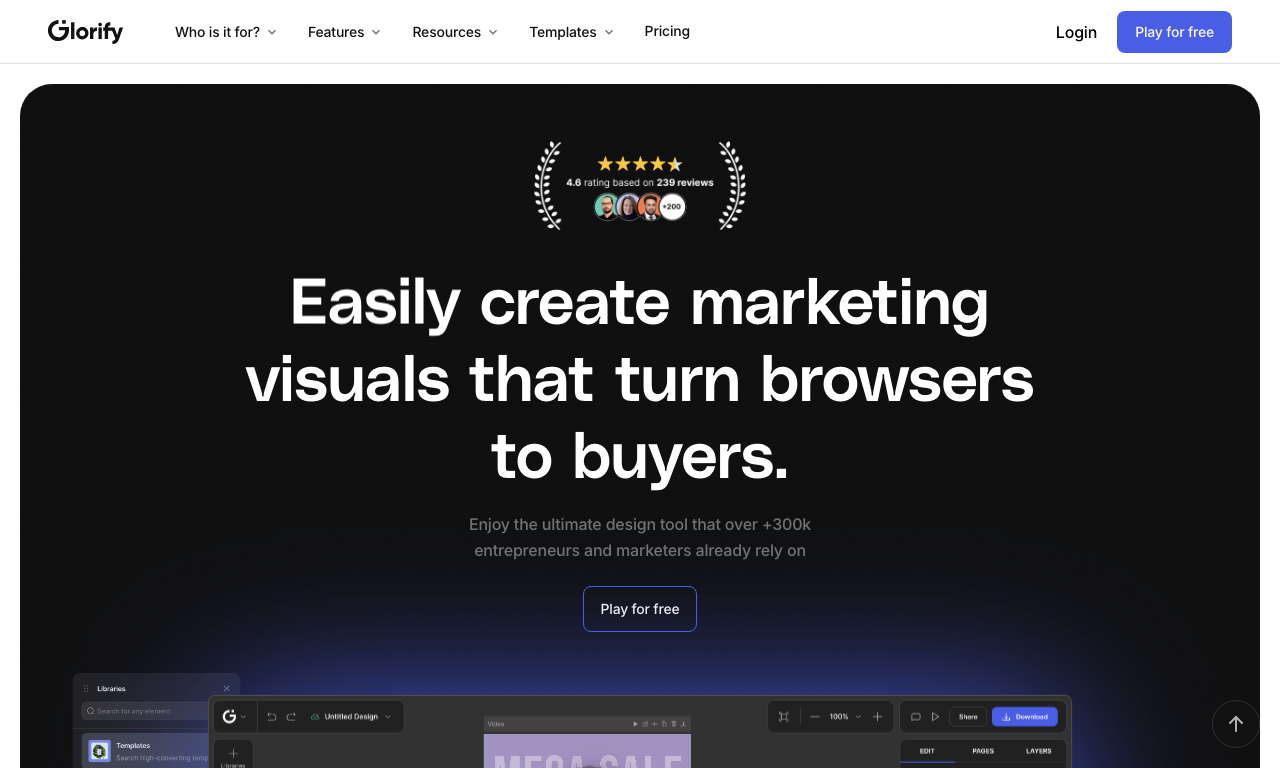This screenshot has width=1280, height=768.
Task: Click the five-star rating badge
Action: [640, 163]
